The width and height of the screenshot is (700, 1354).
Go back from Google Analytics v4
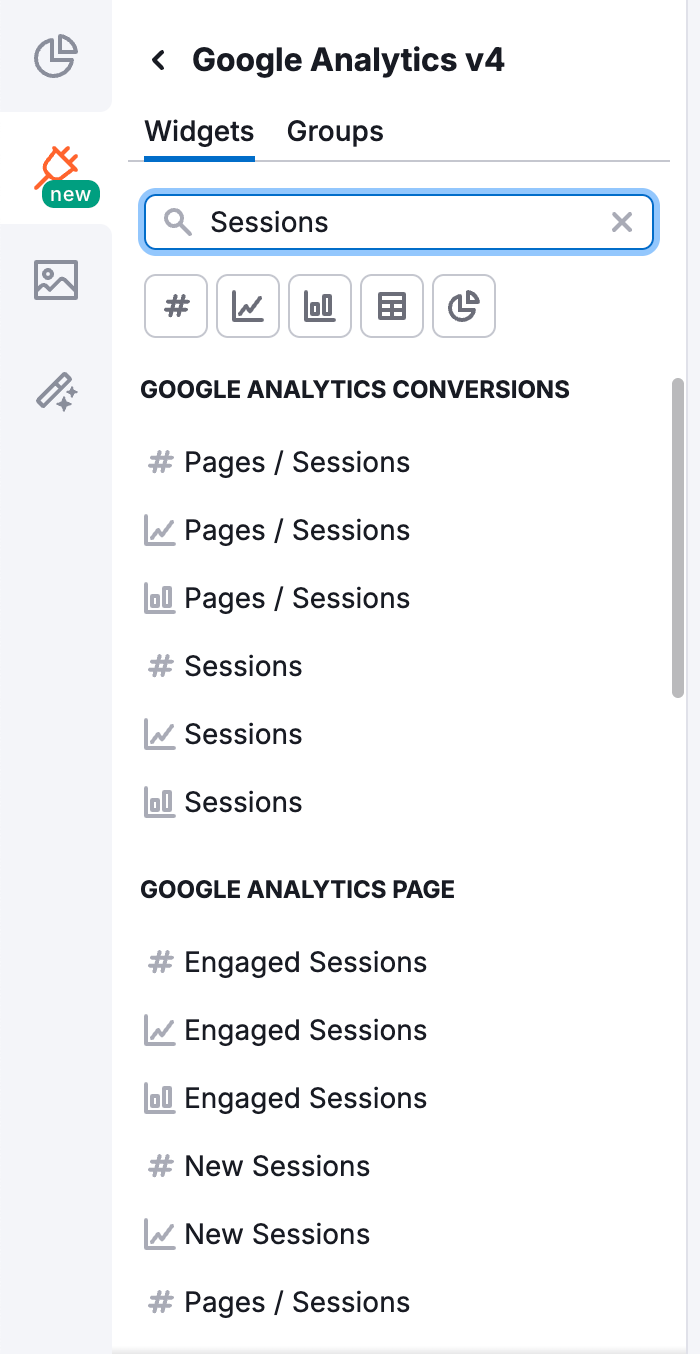[x=157, y=60]
